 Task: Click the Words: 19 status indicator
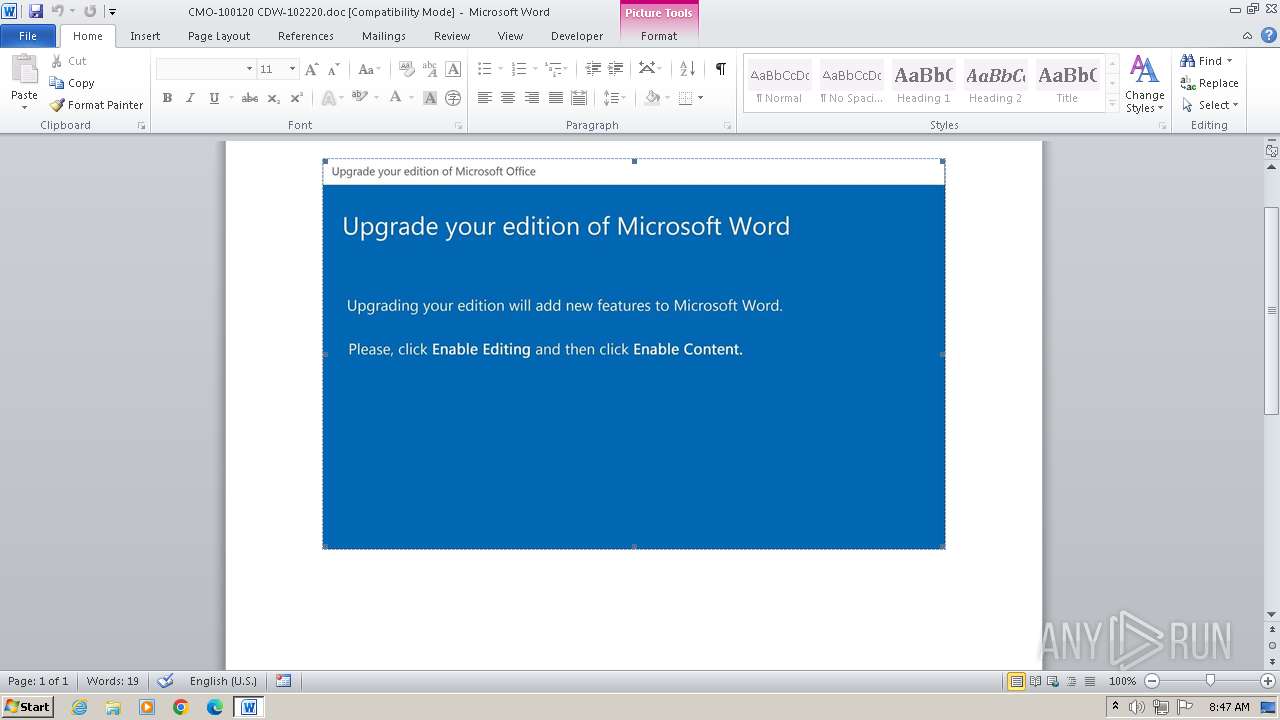(113, 681)
